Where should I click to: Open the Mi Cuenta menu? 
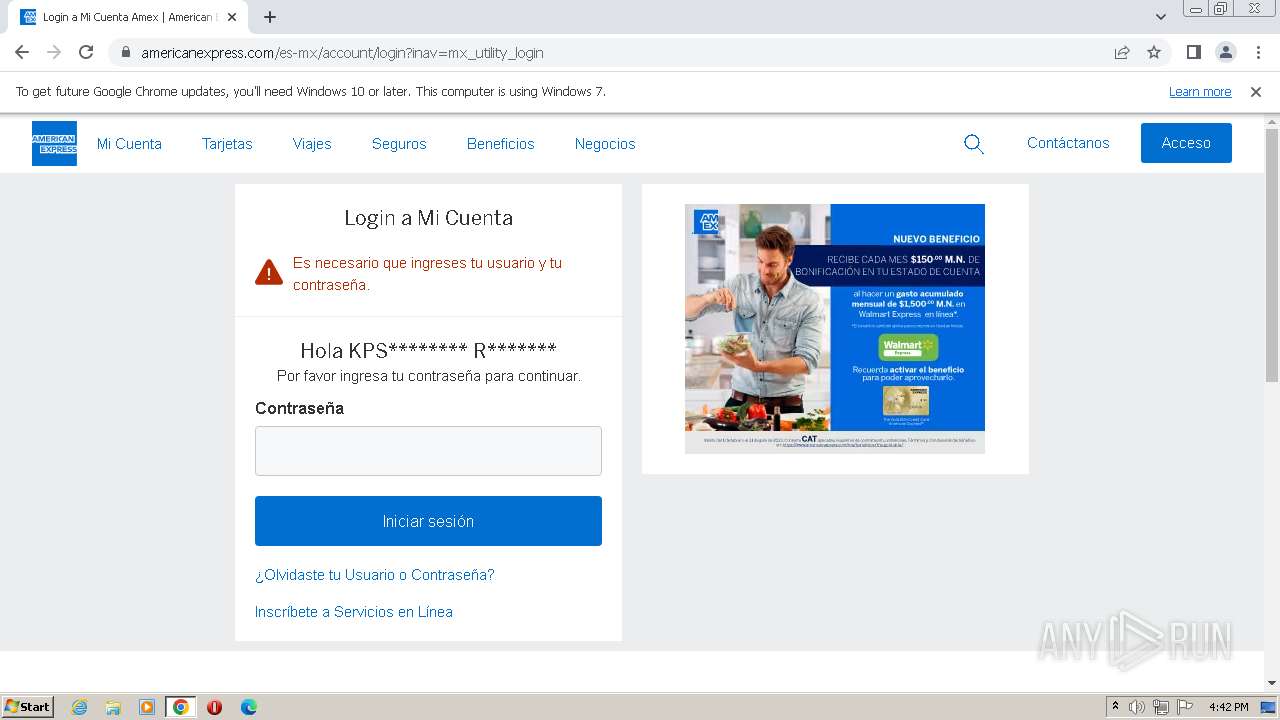coord(129,144)
